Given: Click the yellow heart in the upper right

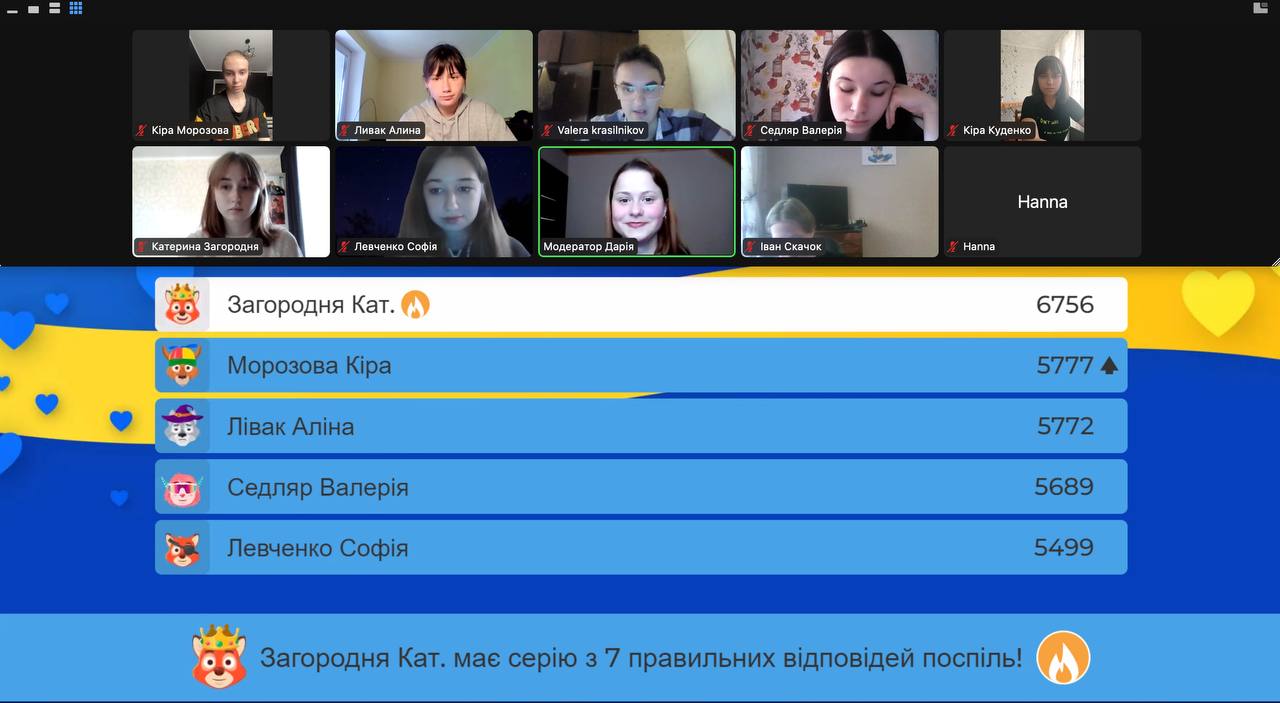Looking at the screenshot, I should [1217, 302].
